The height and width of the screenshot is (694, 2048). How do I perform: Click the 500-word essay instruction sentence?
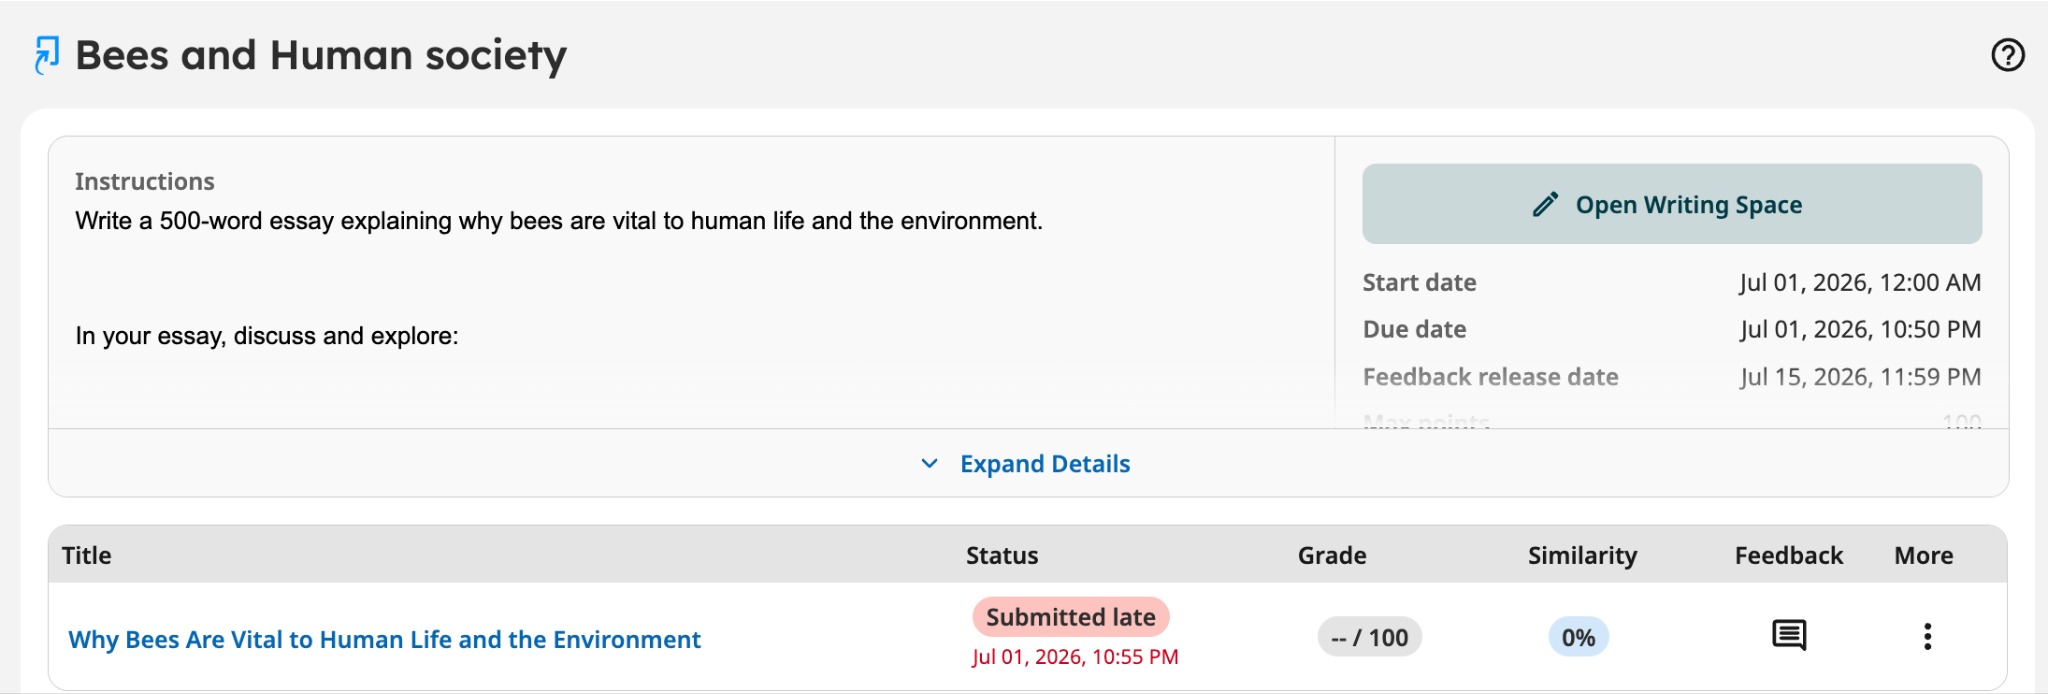coord(559,221)
